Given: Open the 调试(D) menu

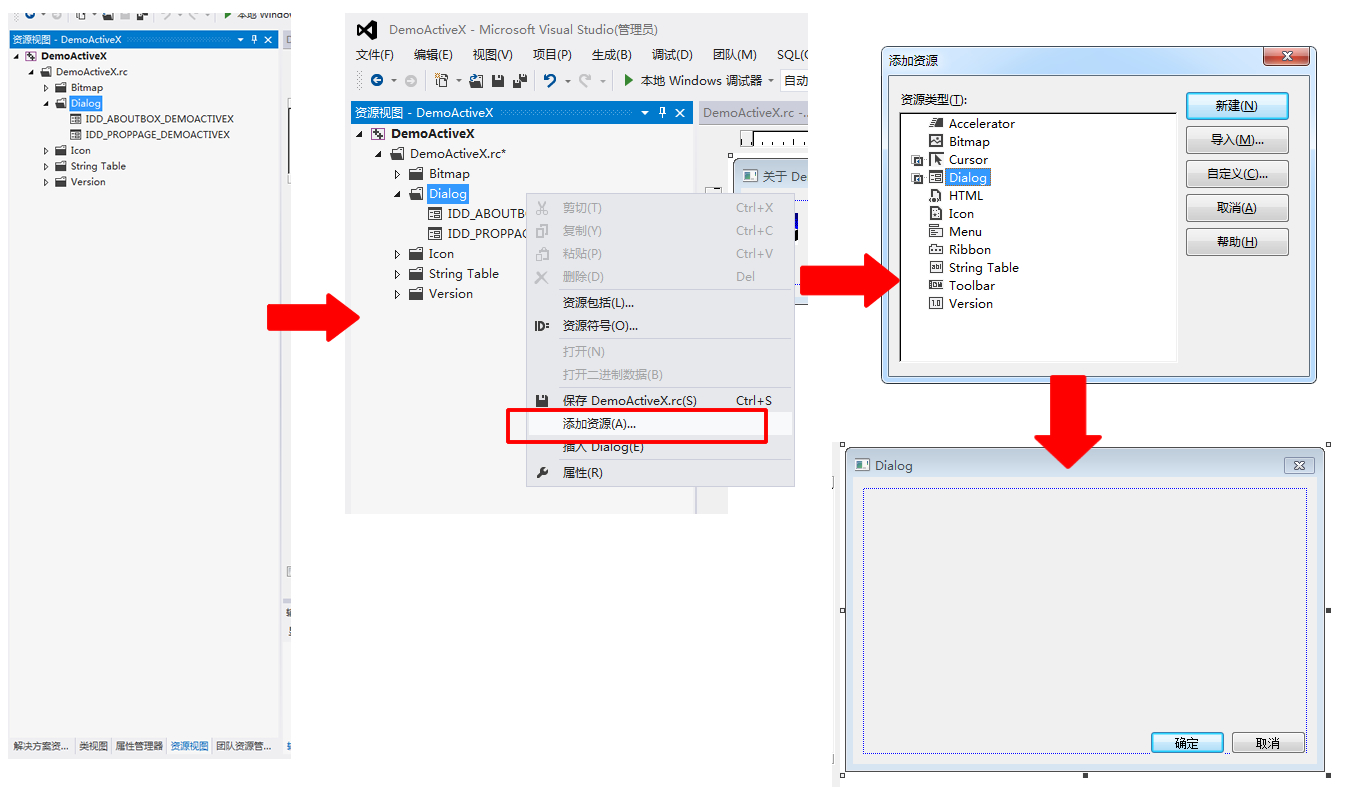Looking at the screenshot, I should coord(672,55).
